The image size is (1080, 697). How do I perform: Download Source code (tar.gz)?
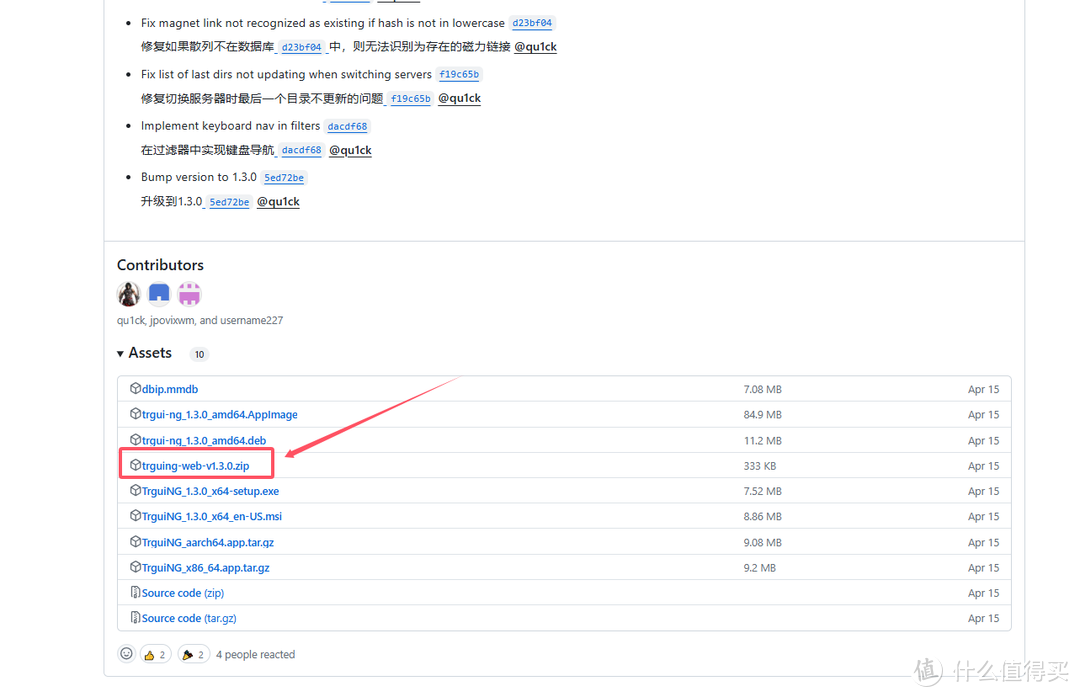coord(188,618)
